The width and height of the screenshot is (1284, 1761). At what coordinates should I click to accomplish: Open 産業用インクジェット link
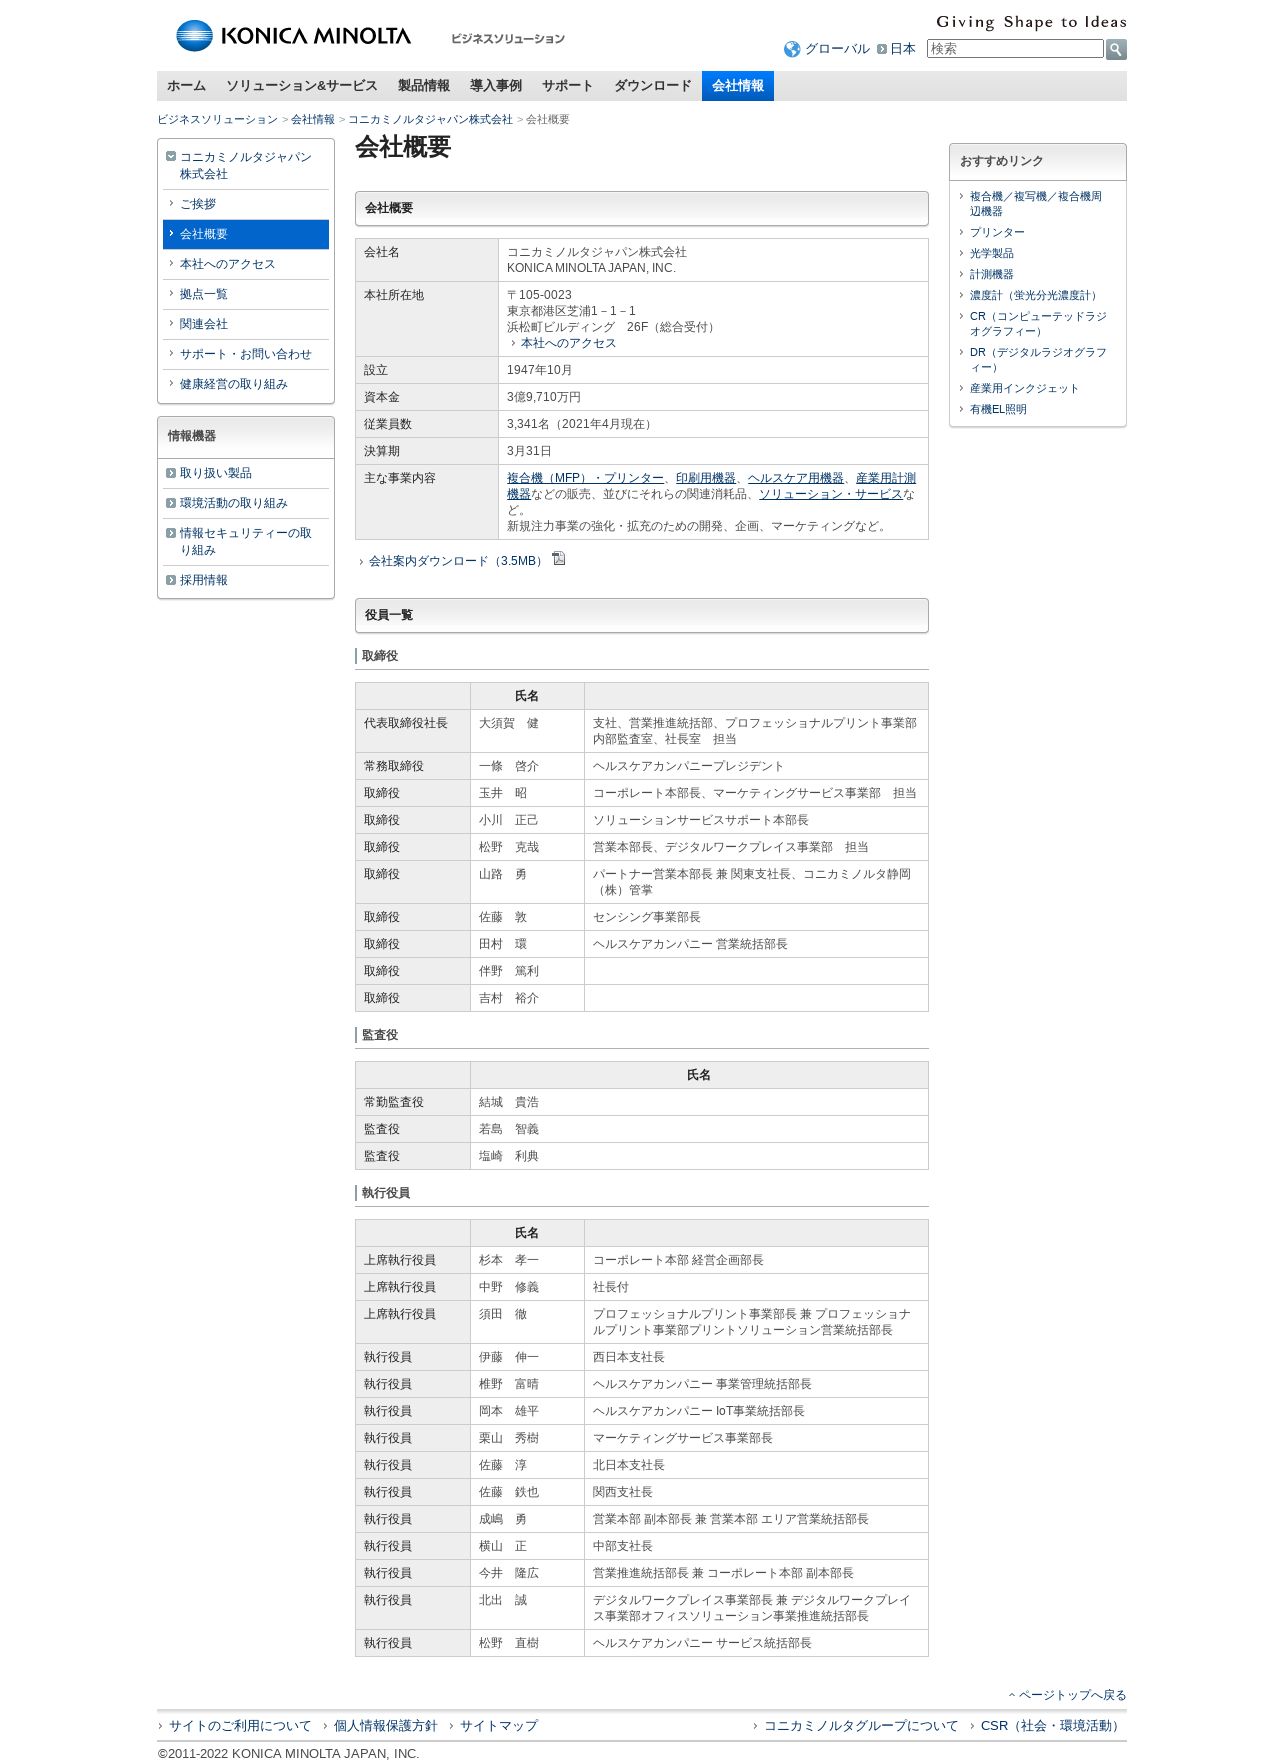tap(1025, 388)
